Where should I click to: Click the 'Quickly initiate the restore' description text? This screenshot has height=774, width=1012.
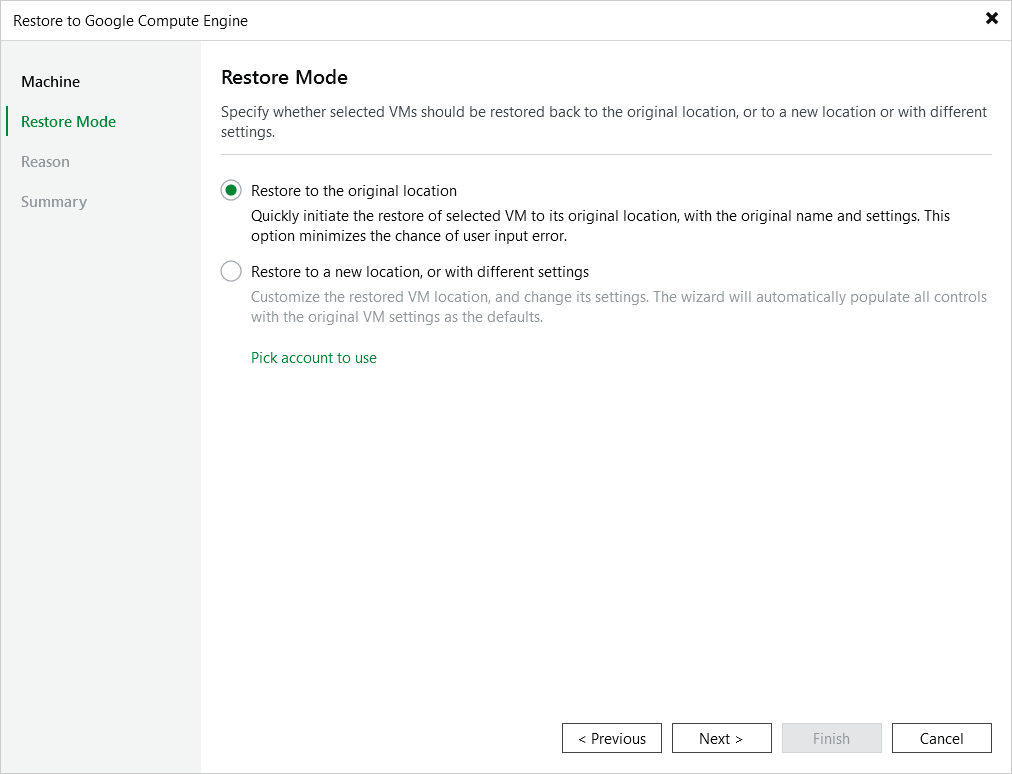point(600,226)
